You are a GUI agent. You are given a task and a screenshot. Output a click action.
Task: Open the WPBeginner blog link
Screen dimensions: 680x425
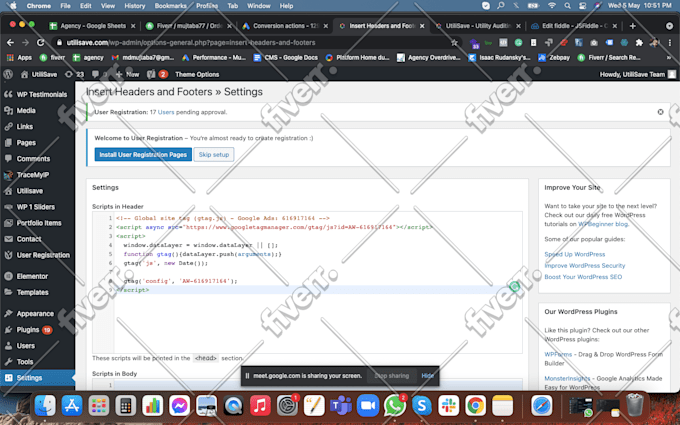pyautogui.click(x=603, y=224)
